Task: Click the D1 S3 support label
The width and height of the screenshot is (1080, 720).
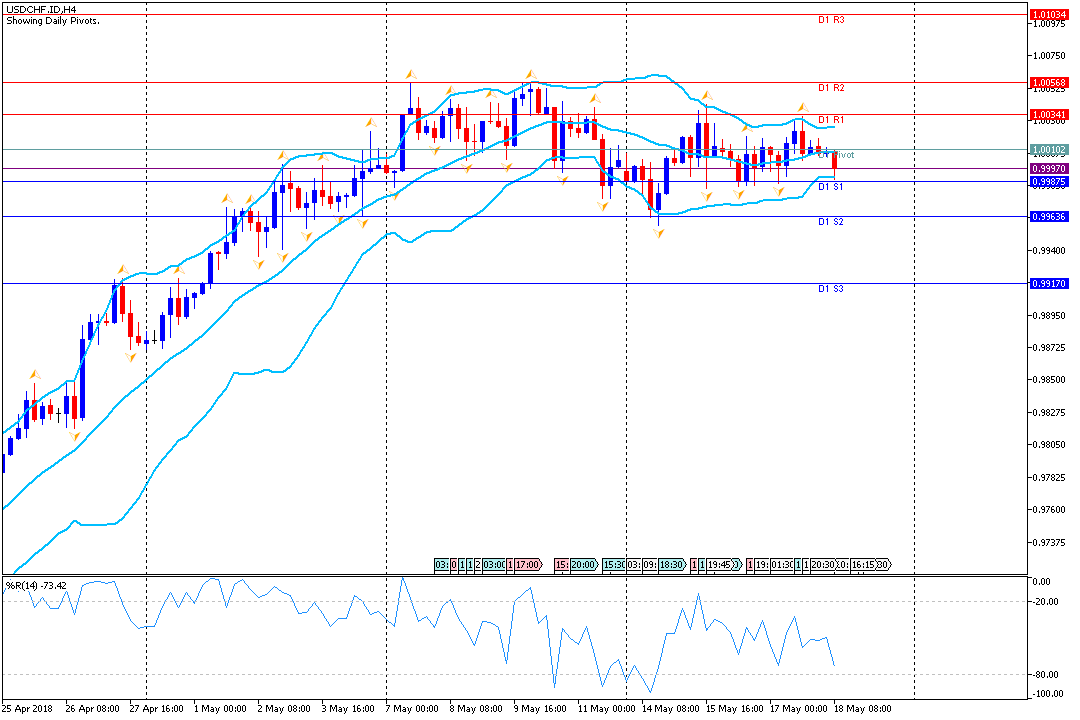Action: (x=831, y=289)
